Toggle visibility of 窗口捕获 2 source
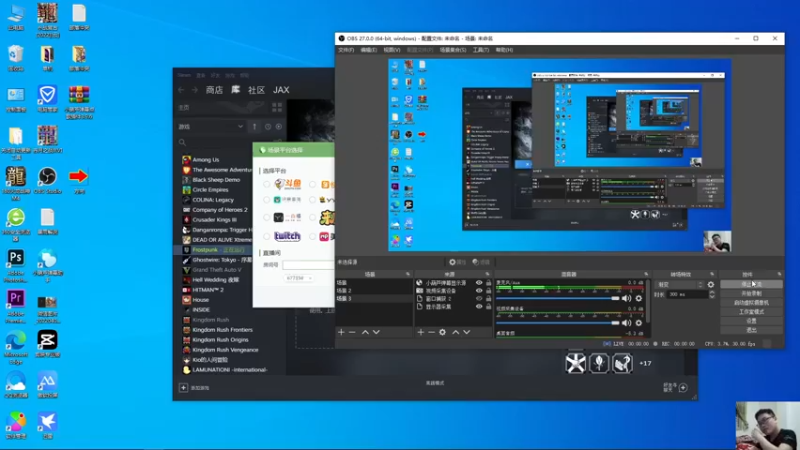The width and height of the screenshot is (800, 450). click(479, 299)
